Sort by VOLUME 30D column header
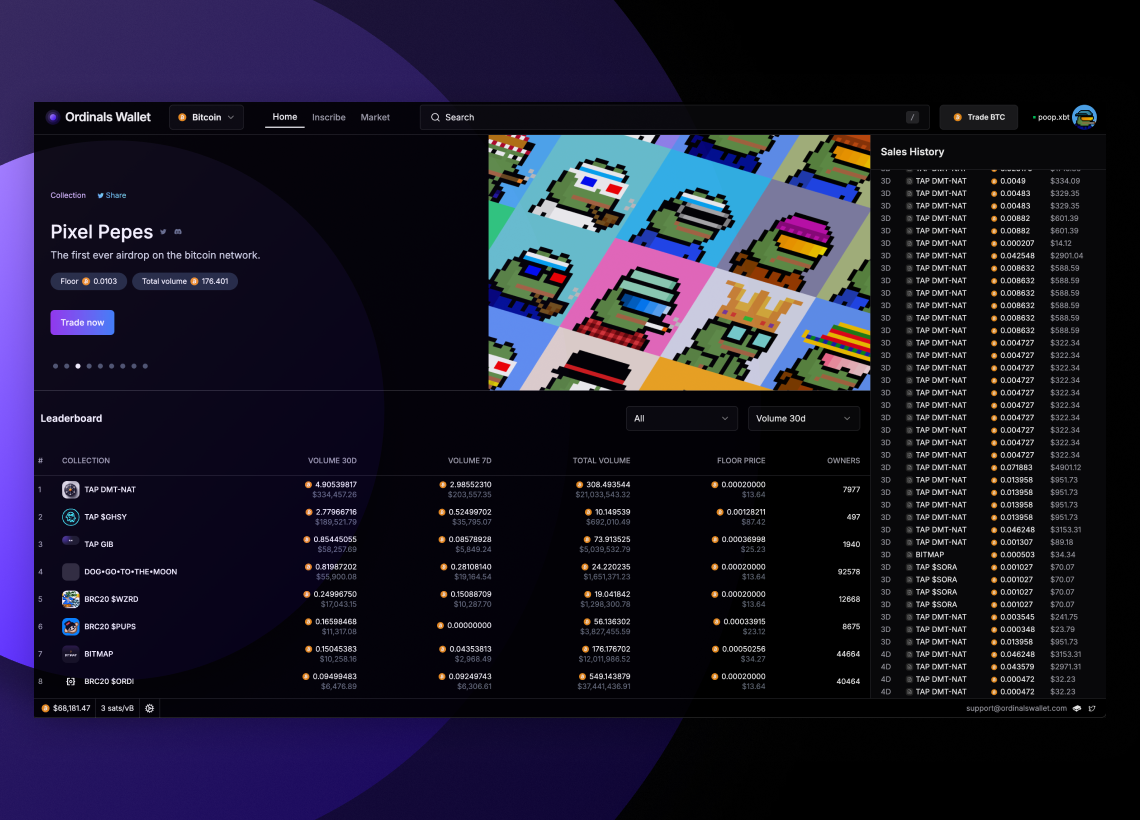This screenshot has width=1140, height=820. click(x=332, y=461)
